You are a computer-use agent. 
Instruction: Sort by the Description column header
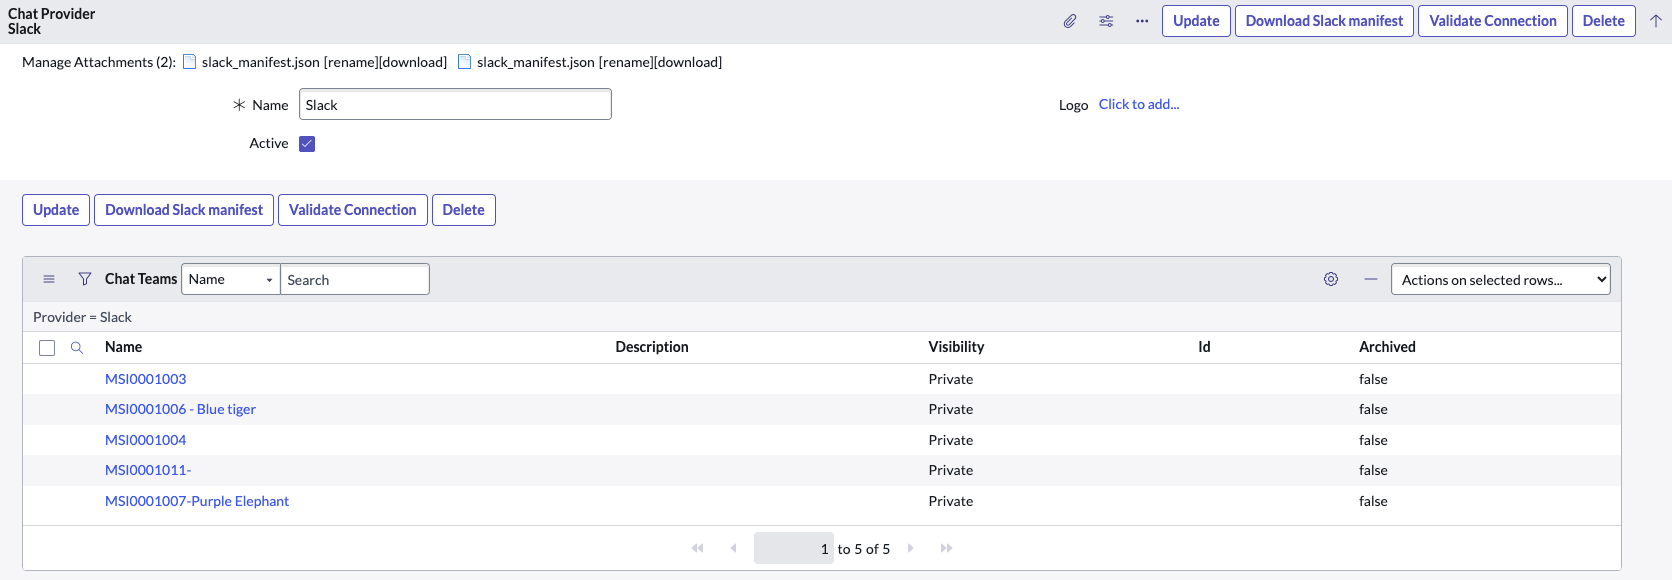click(x=652, y=347)
